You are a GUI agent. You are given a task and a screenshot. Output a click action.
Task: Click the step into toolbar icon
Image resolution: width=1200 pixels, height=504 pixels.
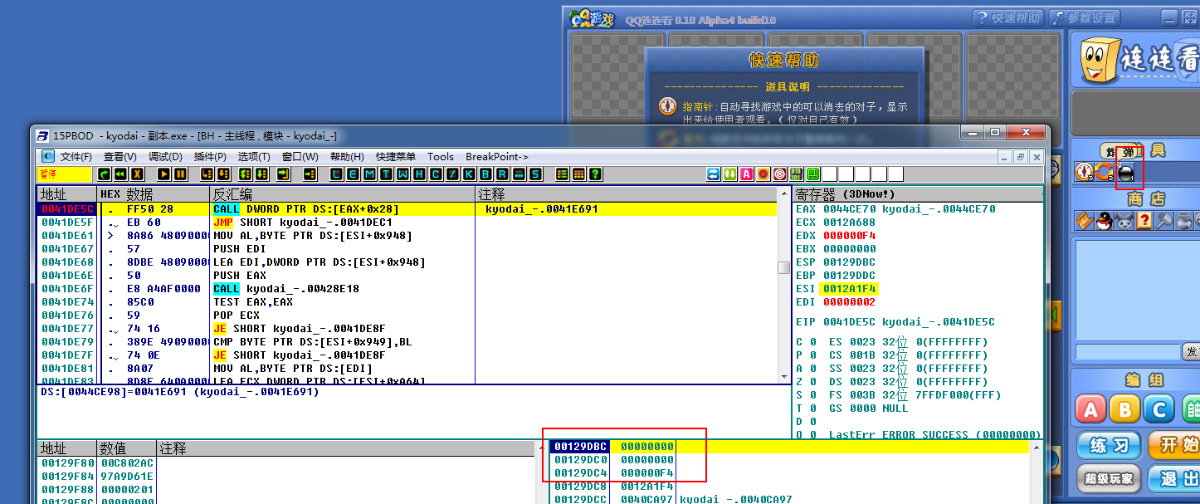(207, 174)
